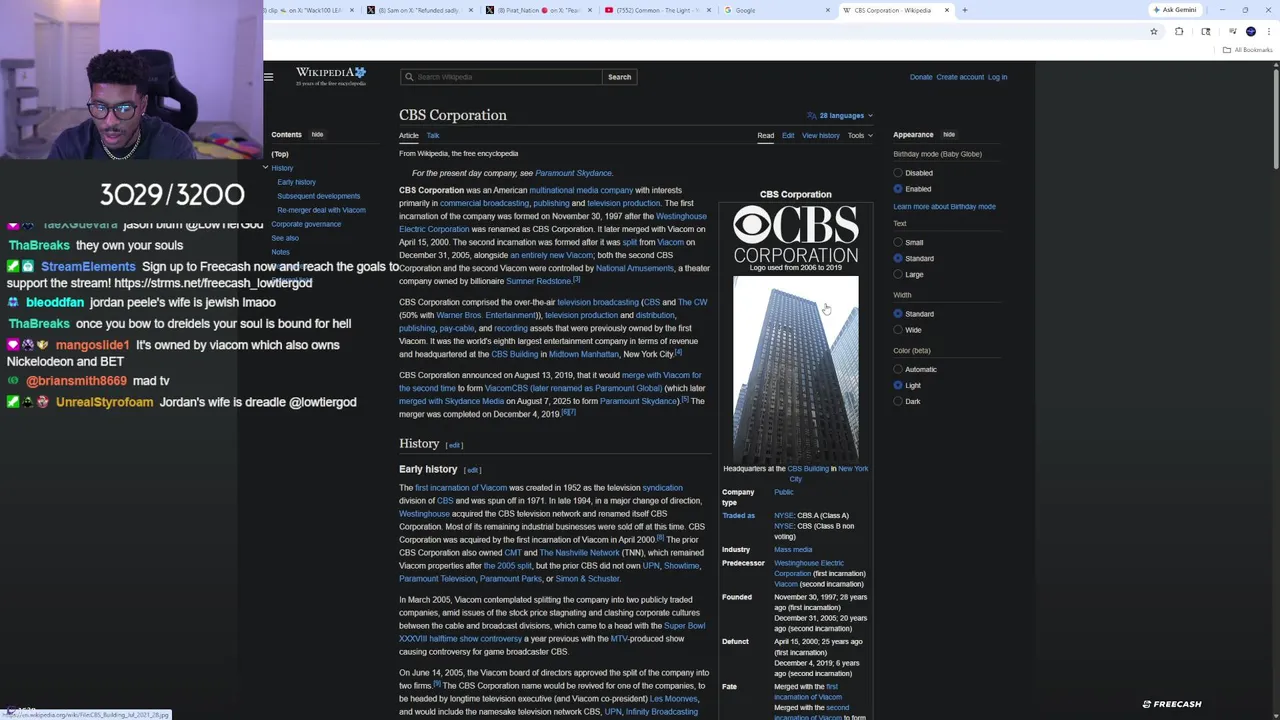Go to Re-merger deal with Viacom in Contents
Image resolution: width=1280 pixels, height=720 pixels.
pos(321,210)
